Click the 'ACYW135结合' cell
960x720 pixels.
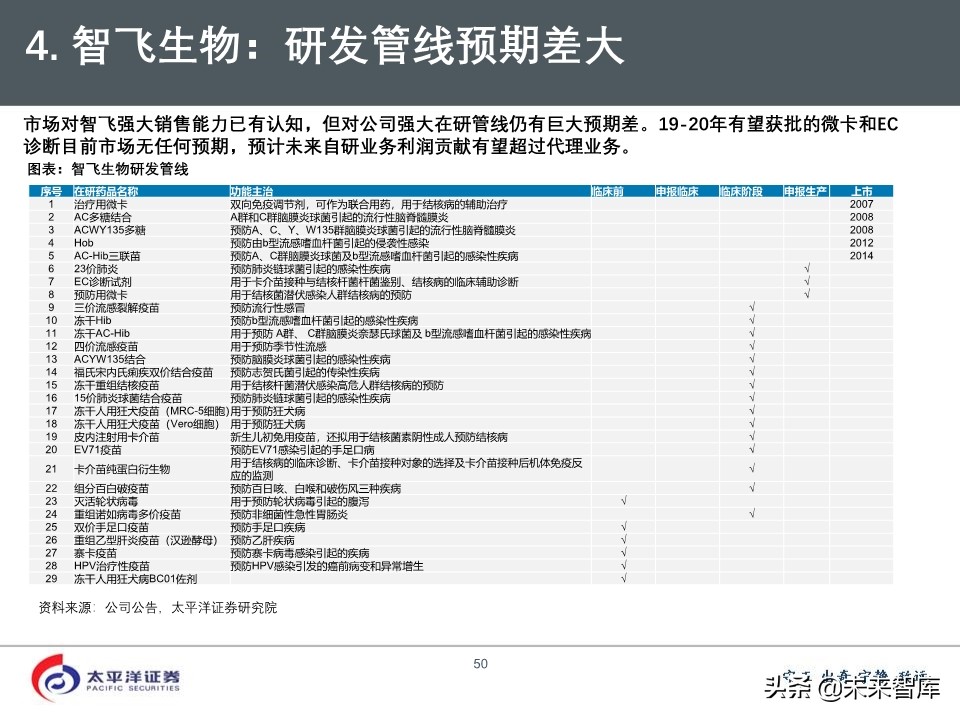110,359
